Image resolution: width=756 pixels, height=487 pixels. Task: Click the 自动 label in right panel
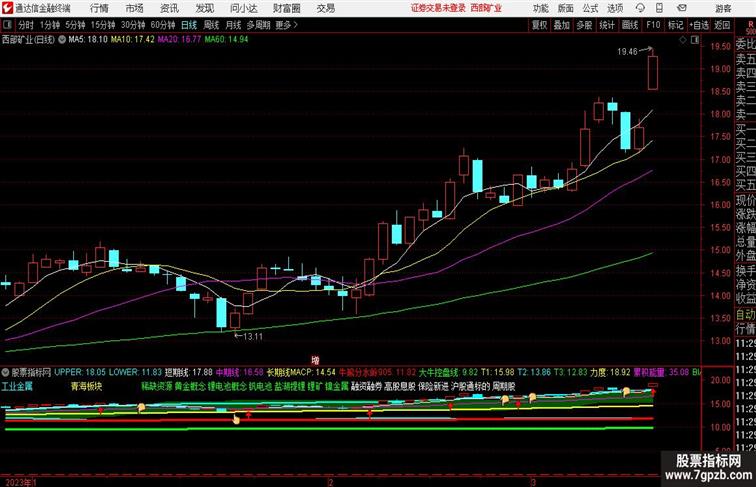click(745, 315)
